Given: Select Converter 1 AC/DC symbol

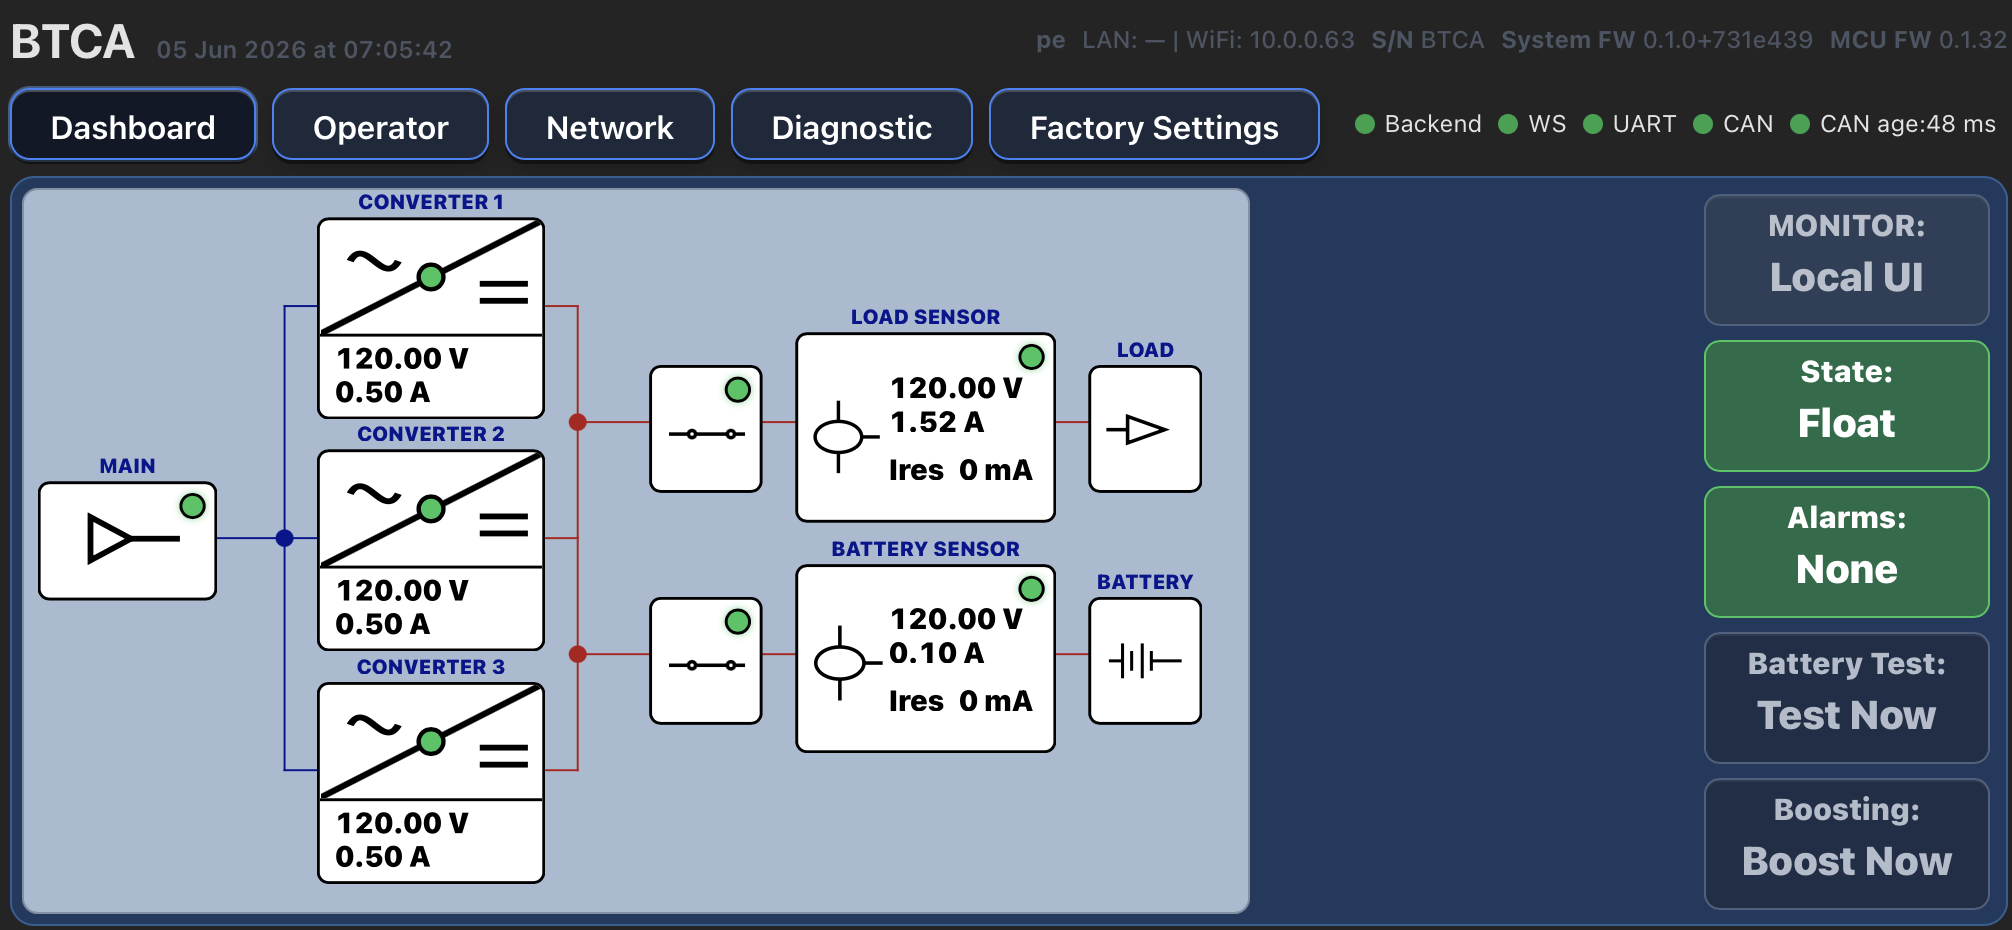Looking at the screenshot, I should (431, 277).
